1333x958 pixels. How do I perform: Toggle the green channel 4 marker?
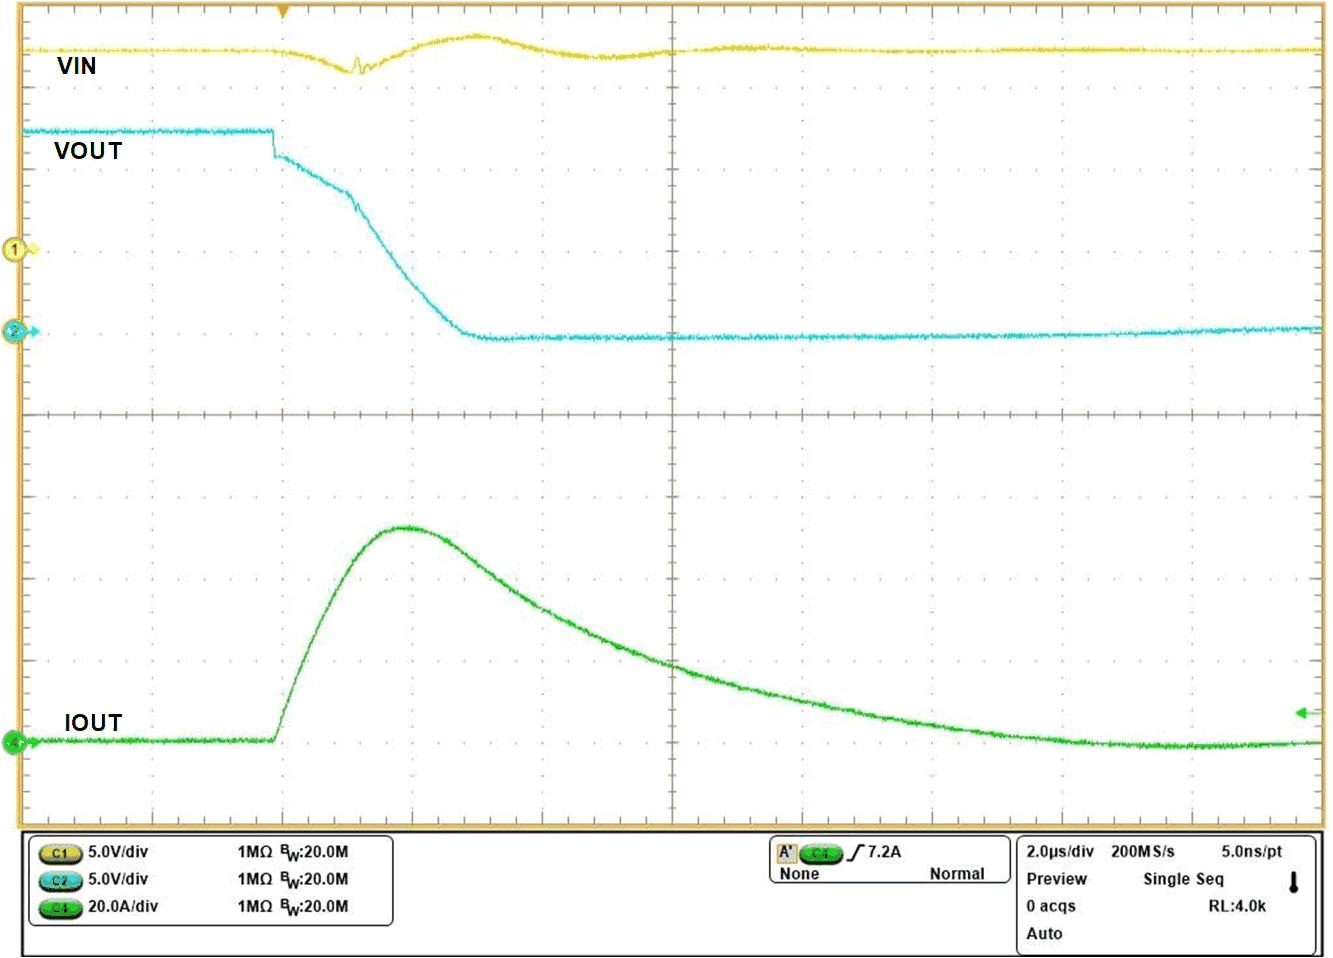[14, 742]
